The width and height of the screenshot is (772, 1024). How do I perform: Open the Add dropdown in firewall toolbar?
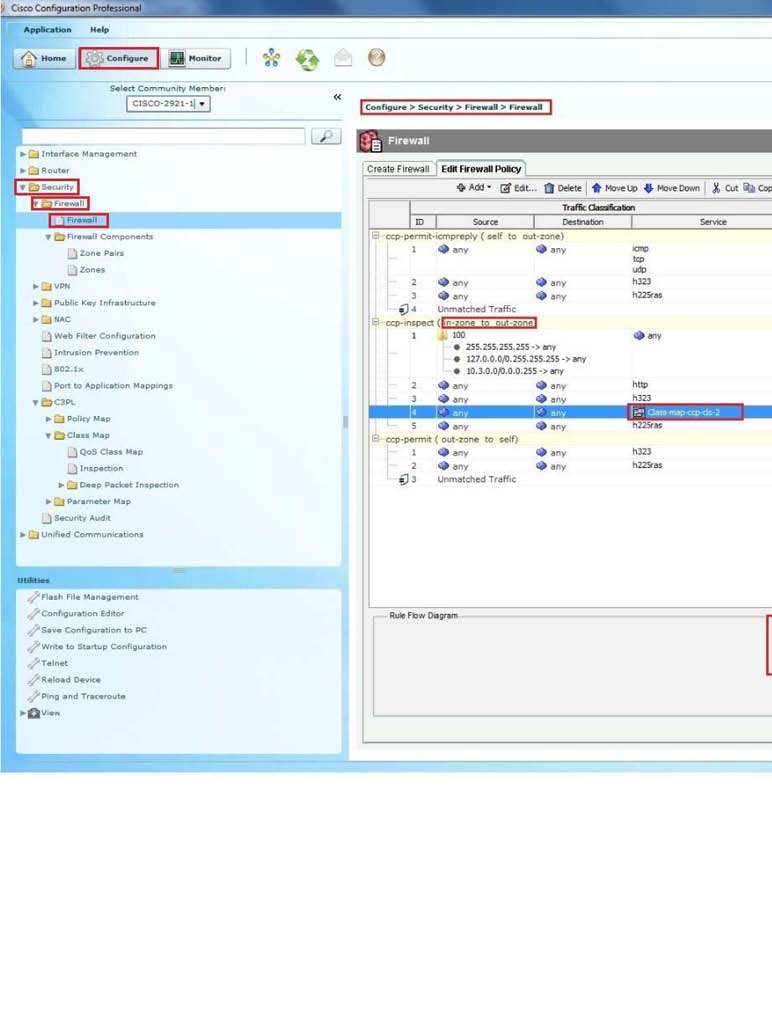[x=474, y=187]
